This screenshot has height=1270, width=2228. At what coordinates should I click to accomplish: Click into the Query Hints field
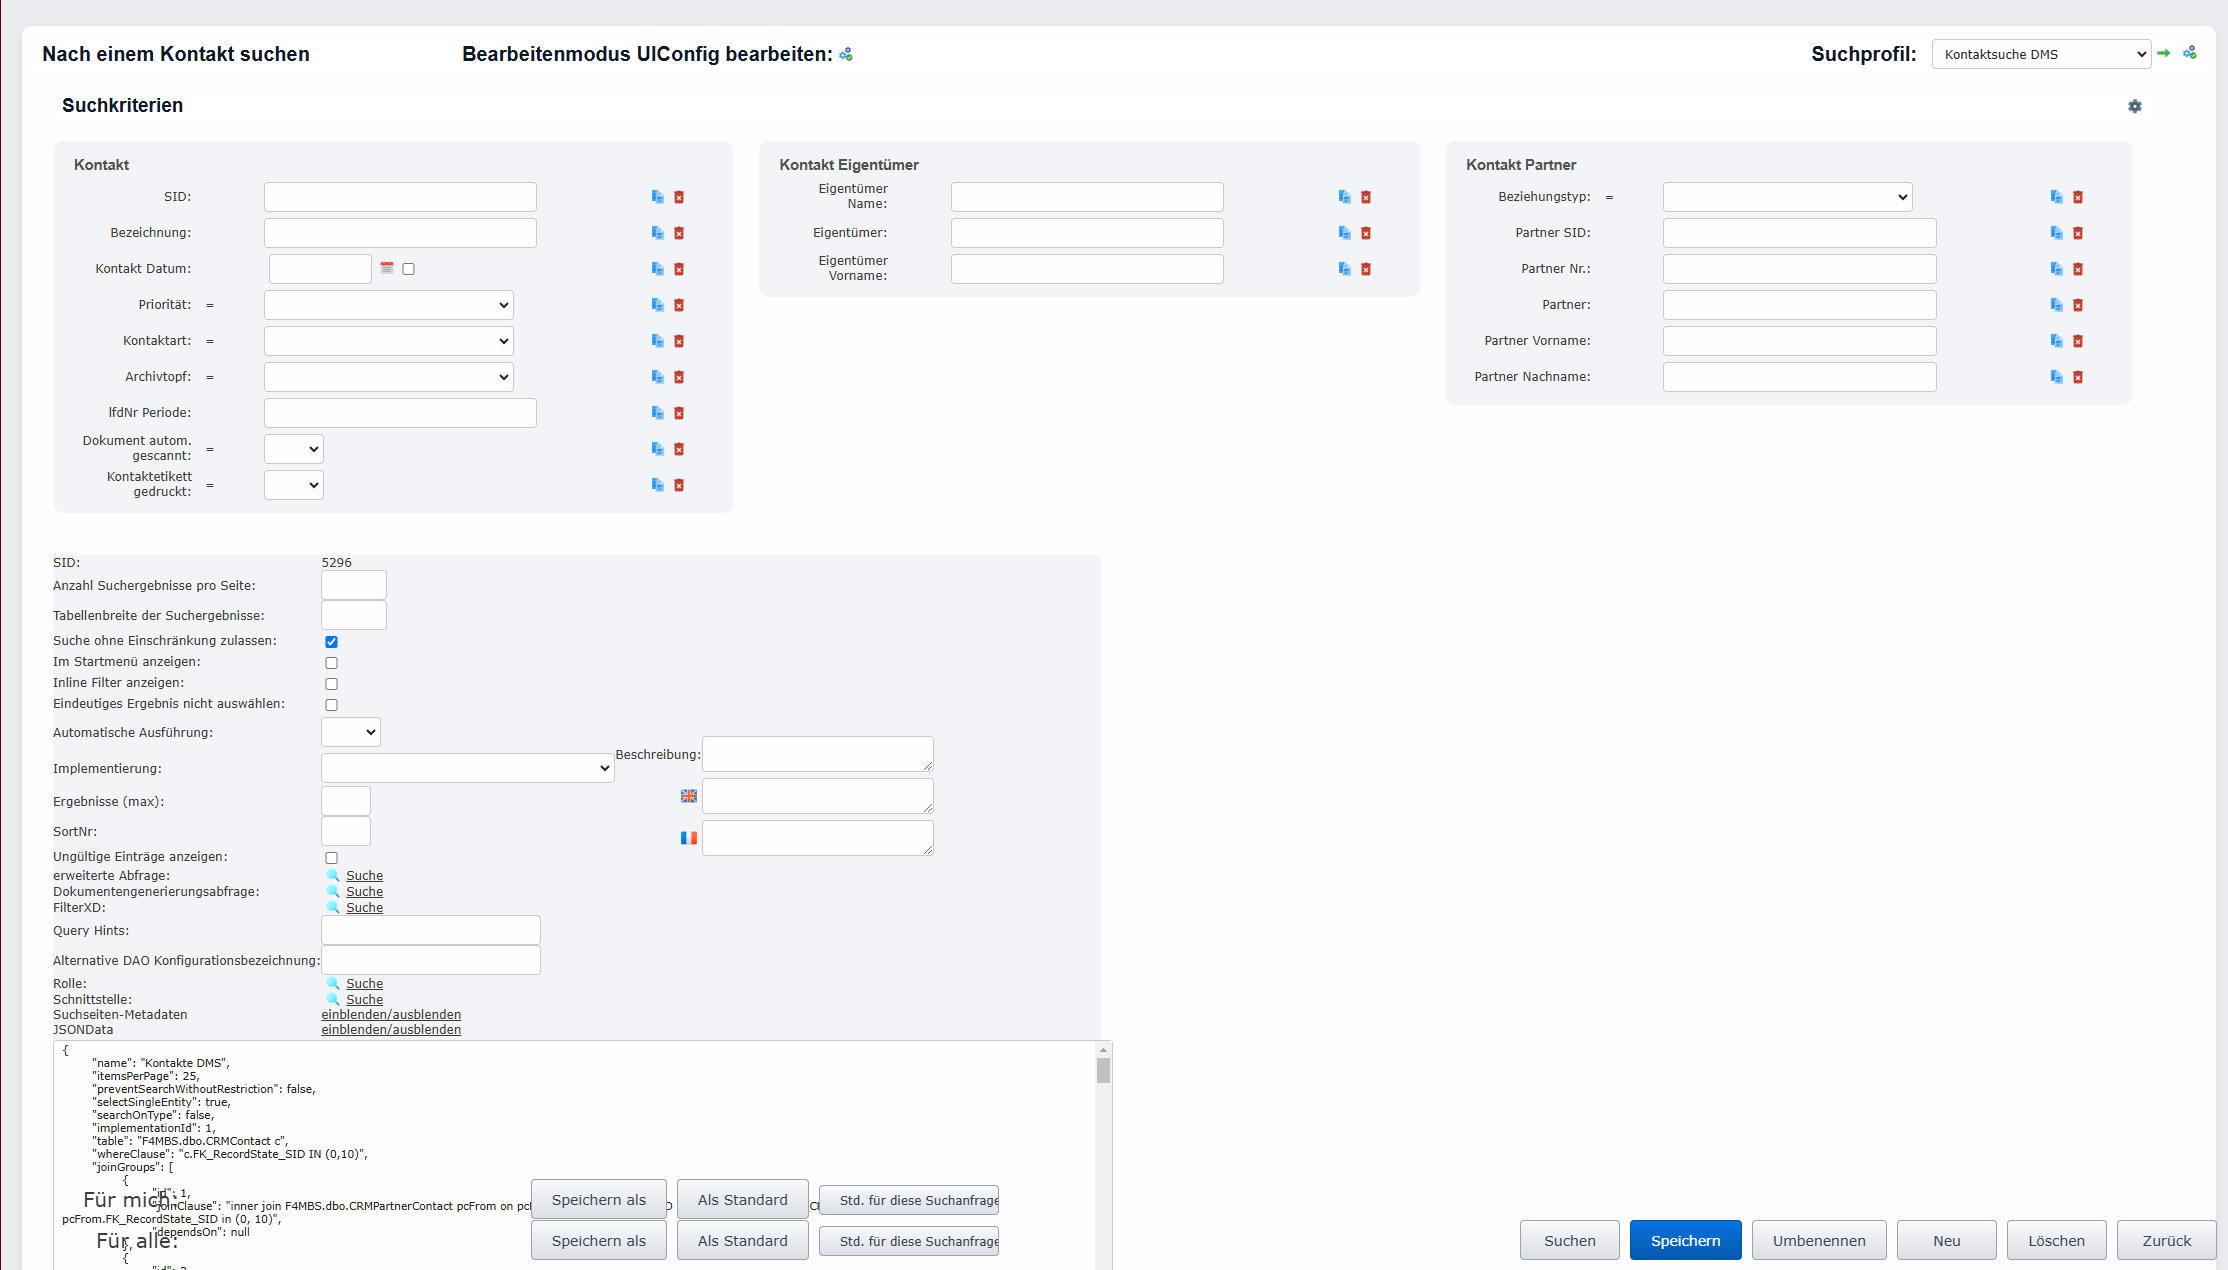[430, 930]
